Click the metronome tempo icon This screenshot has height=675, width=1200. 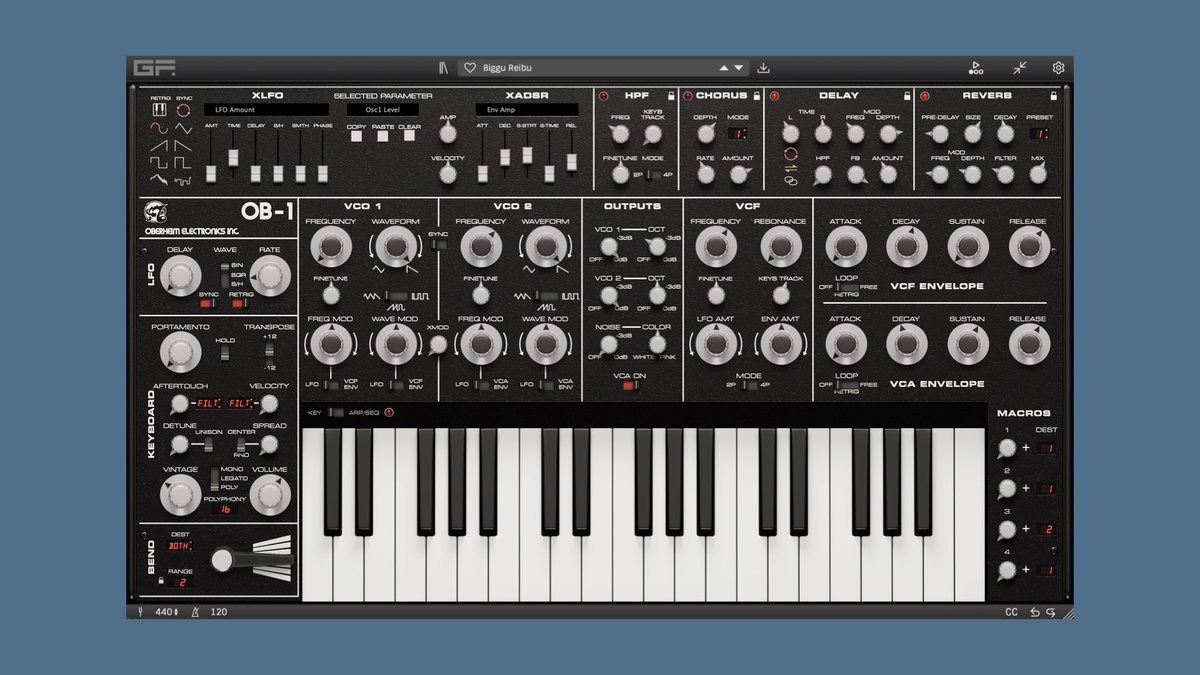coord(197,611)
